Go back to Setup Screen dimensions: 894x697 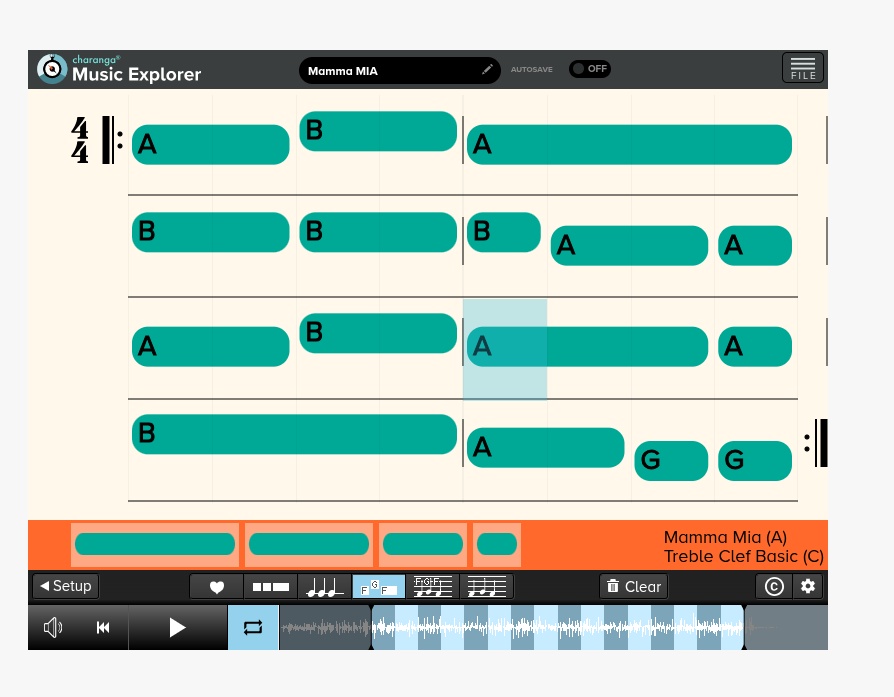click(65, 586)
